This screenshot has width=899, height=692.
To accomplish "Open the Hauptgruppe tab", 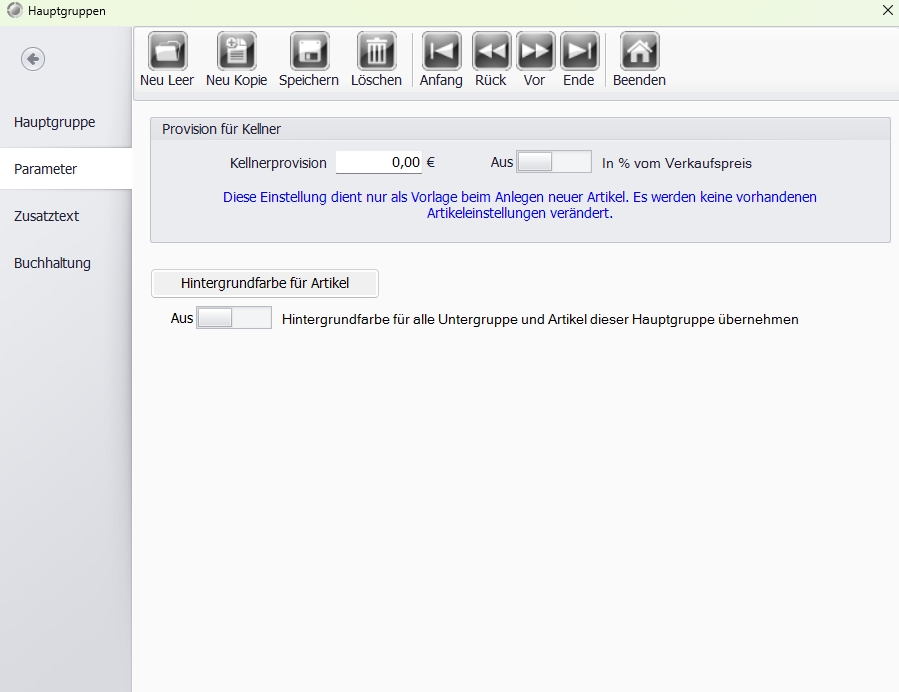I will click(x=66, y=122).
